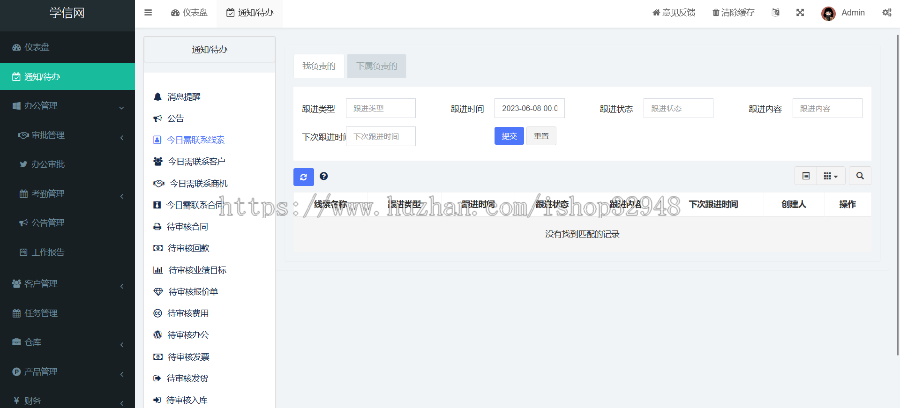The height and width of the screenshot is (408, 900).
Task: Expand the 仓库 sidebar group
Action: point(67,343)
